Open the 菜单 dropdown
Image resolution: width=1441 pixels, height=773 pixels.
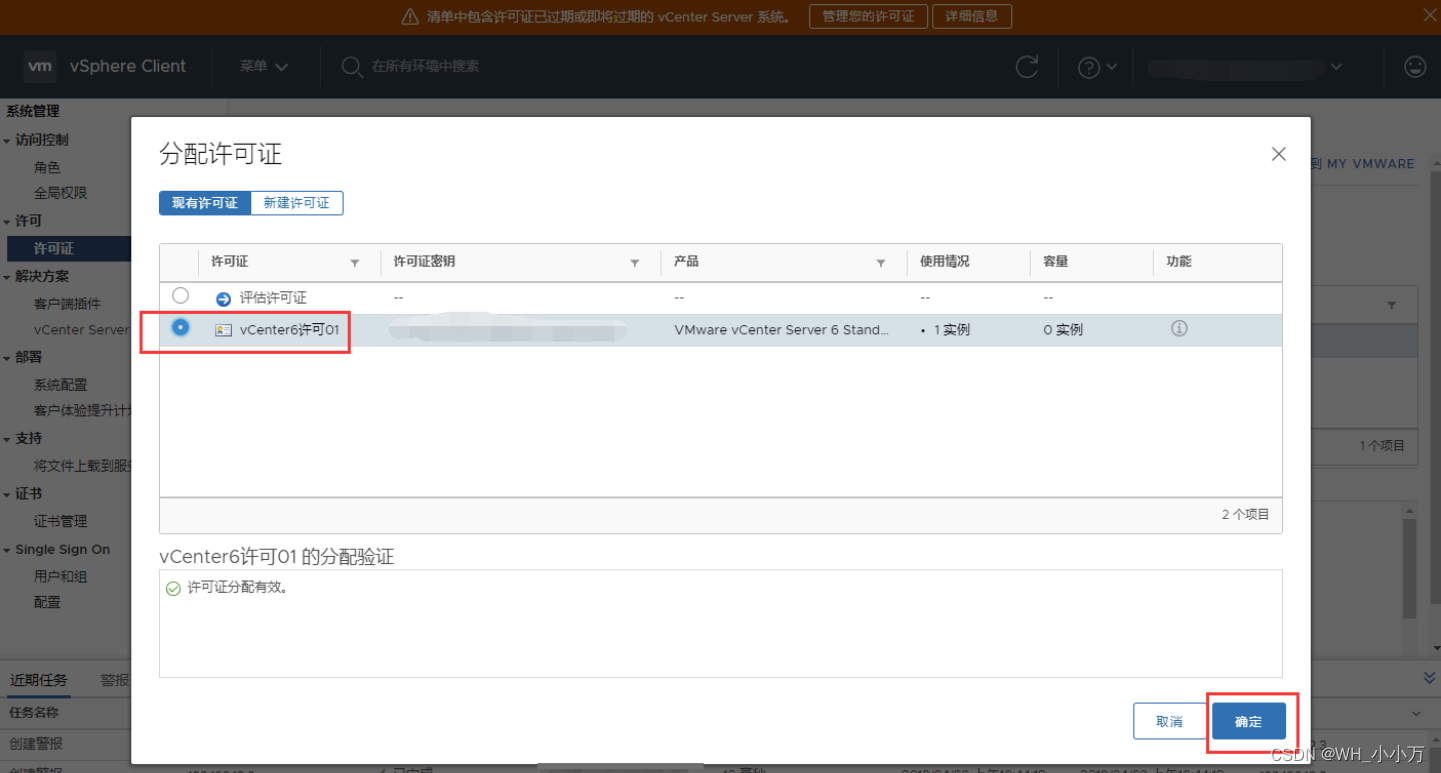(x=264, y=66)
